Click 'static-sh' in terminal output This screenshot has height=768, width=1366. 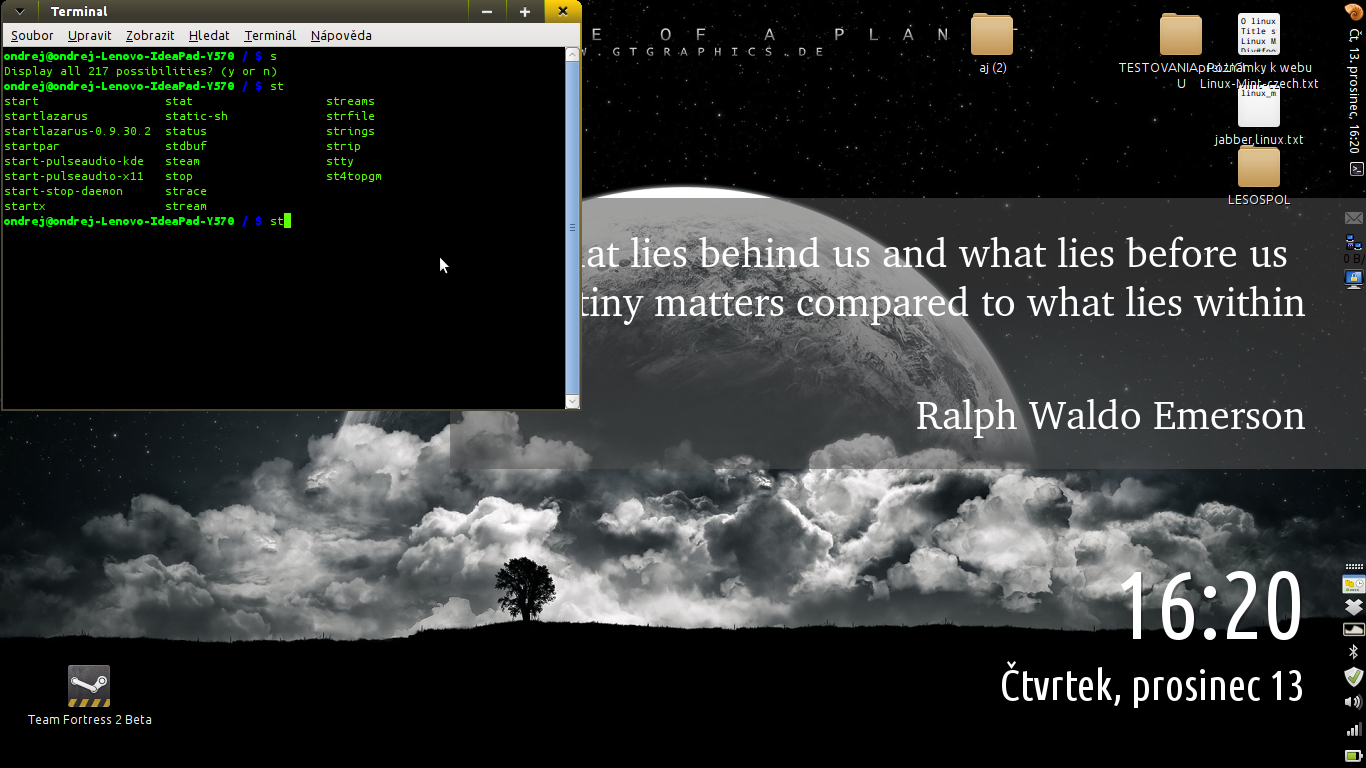(196, 116)
